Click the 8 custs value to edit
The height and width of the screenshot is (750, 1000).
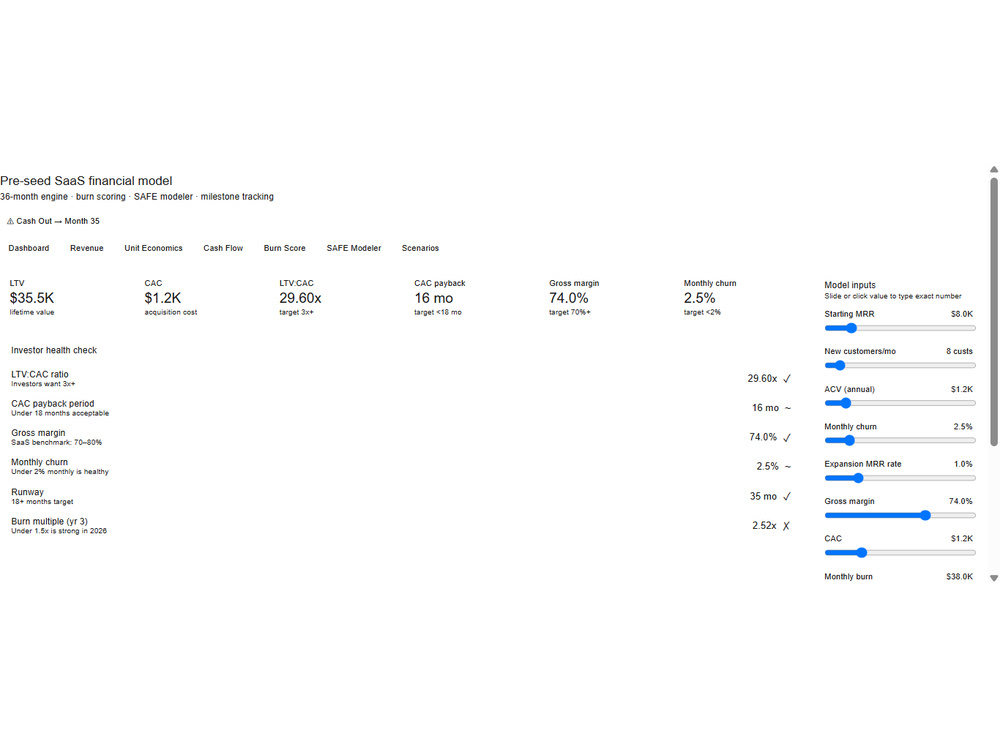[x=959, y=351]
